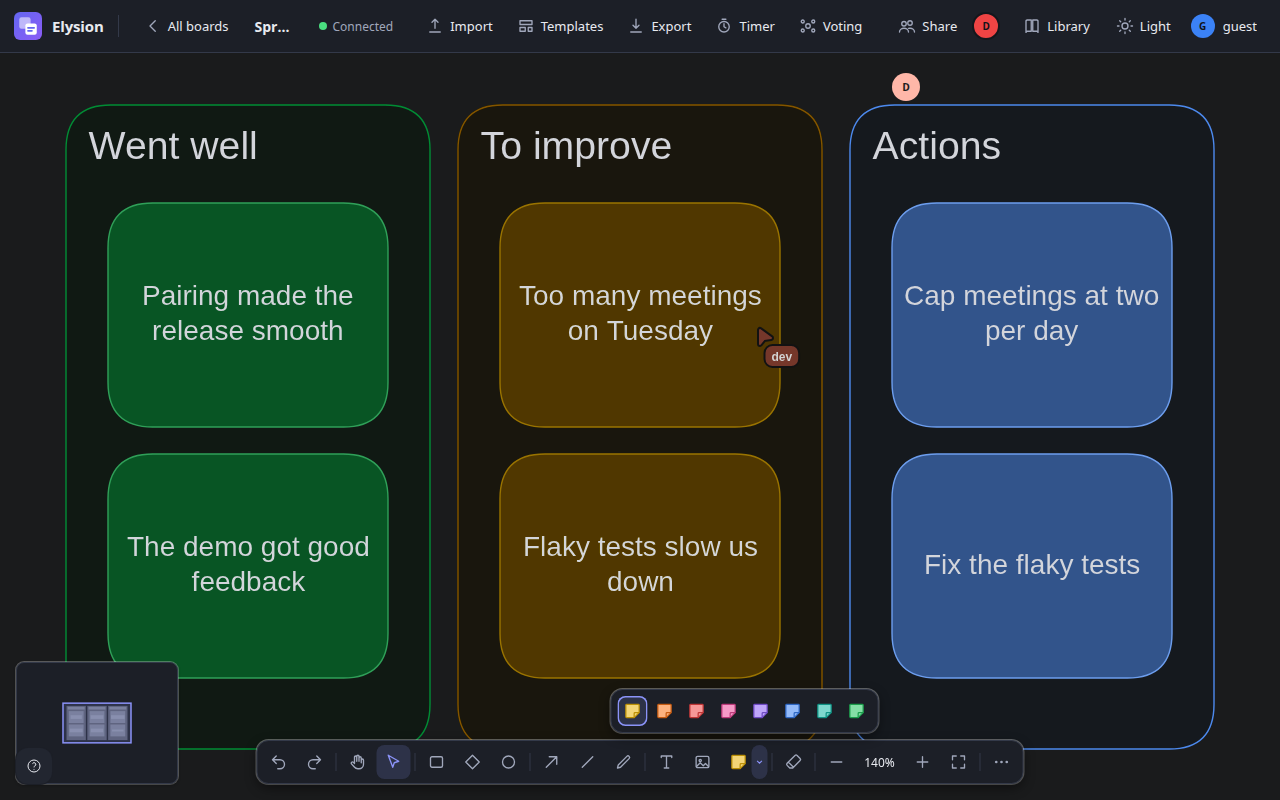
Task: Select the straight Line tool
Action: (x=587, y=762)
